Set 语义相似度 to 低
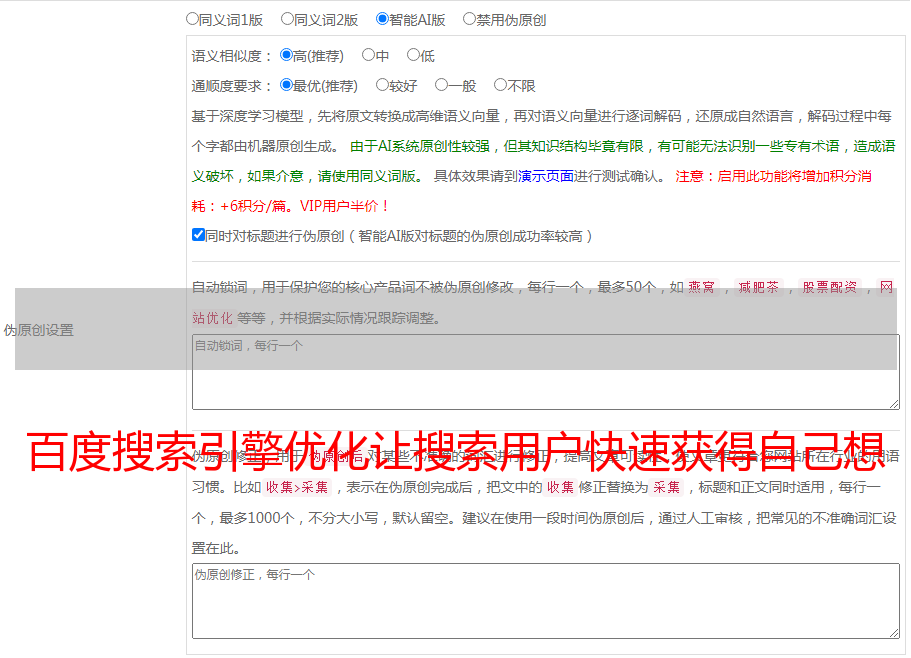 (x=413, y=56)
